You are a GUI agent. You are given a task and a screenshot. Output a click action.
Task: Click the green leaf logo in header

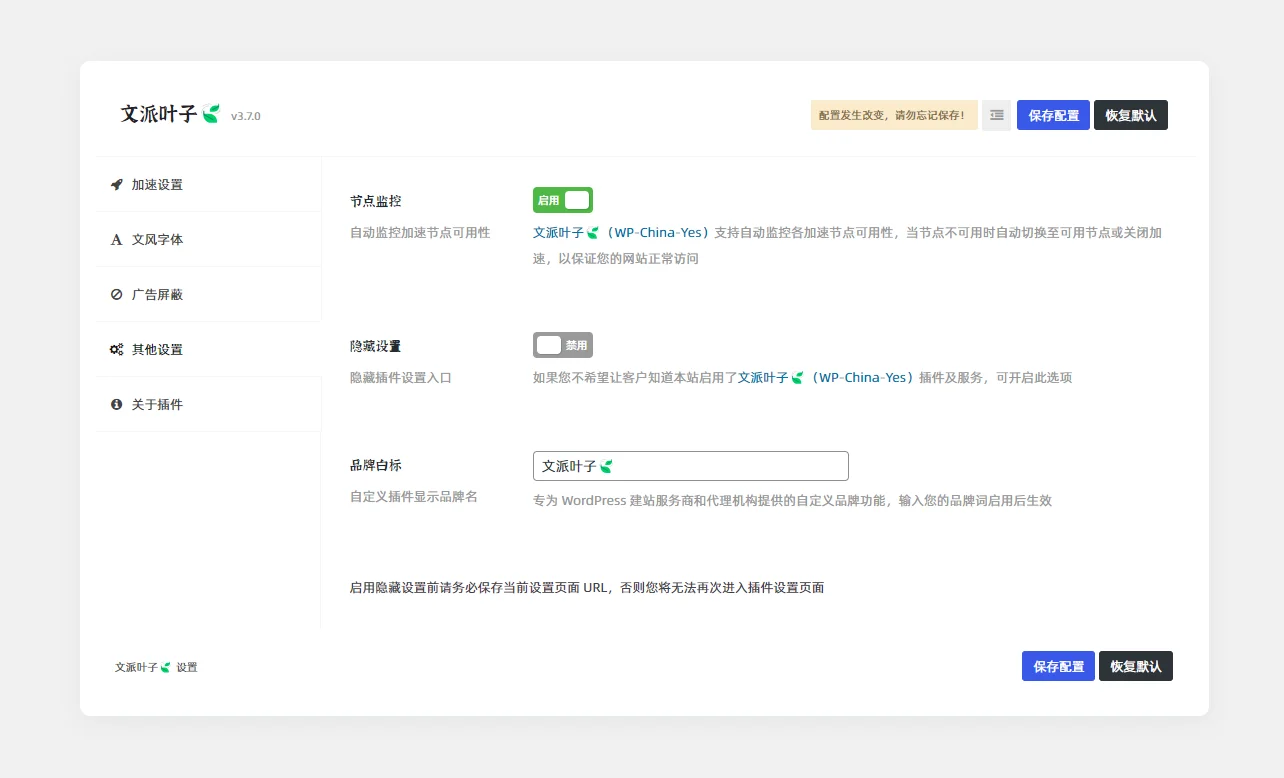click(x=211, y=114)
